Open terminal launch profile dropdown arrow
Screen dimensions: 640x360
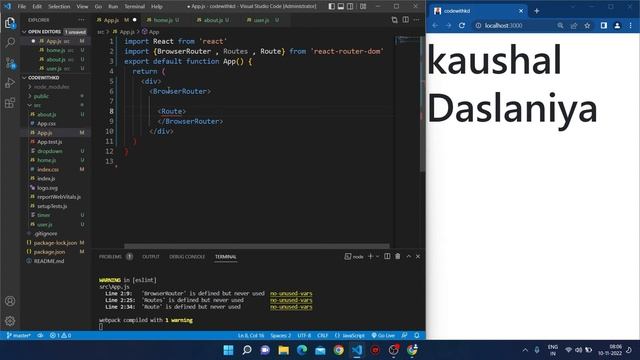coord(377,256)
